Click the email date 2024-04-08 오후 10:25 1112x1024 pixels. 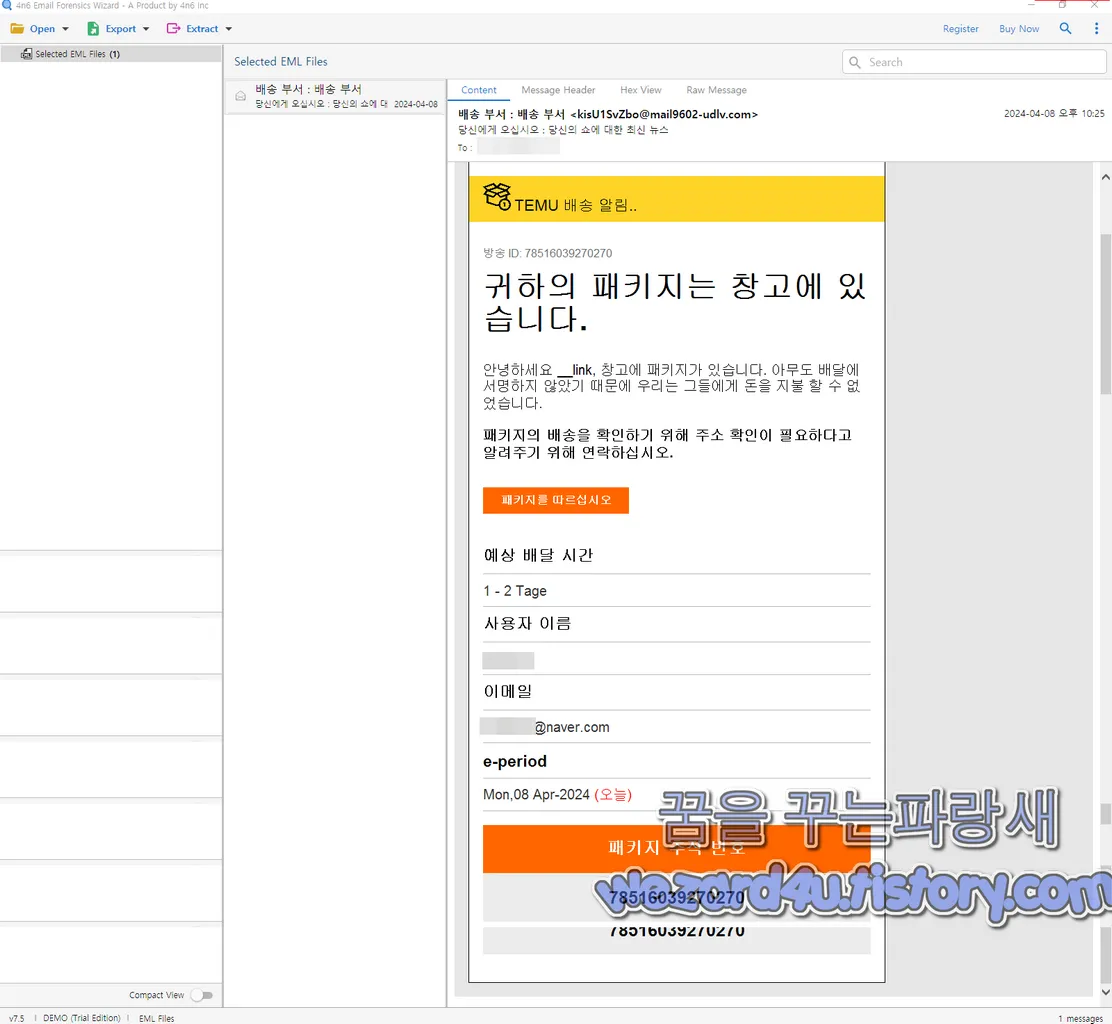[x=1054, y=113]
